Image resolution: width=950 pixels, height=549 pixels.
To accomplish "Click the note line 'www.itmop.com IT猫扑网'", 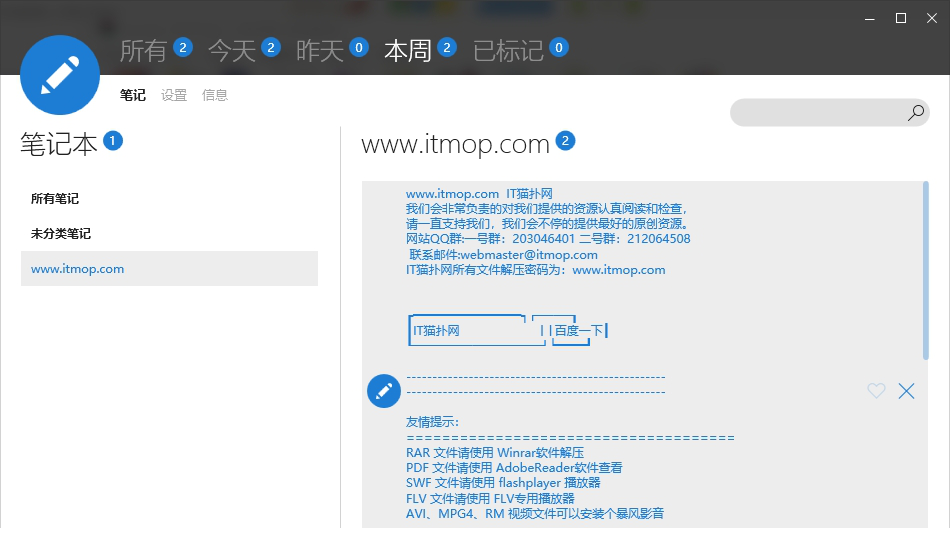I will pyautogui.click(x=479, y=194).
